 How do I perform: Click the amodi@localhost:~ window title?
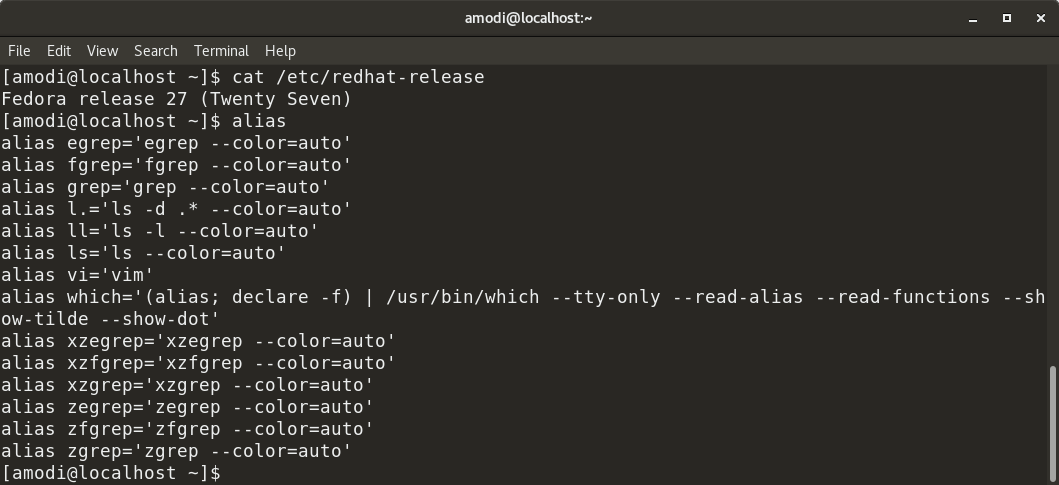529,18
